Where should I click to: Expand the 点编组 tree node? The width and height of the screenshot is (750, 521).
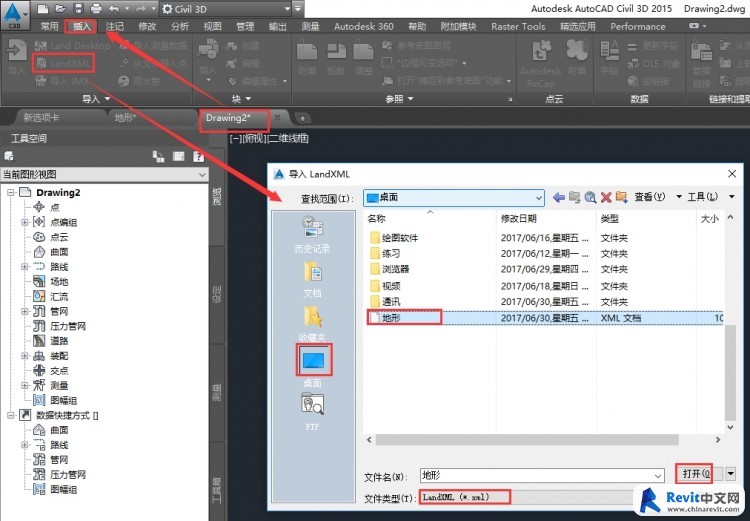pos(25,222)
